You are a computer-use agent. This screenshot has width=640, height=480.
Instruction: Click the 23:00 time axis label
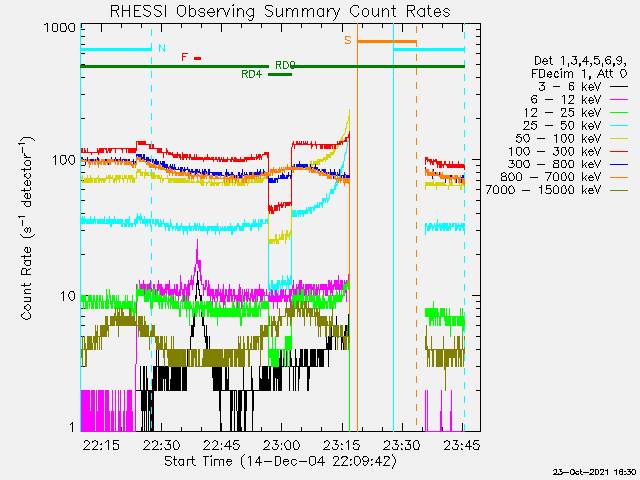[282, 445]
